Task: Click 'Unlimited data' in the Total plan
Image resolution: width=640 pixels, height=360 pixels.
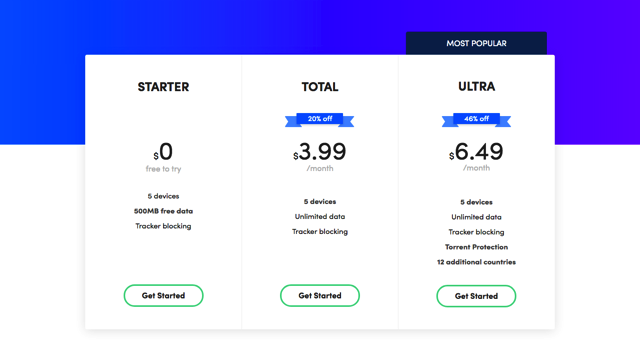Action: click(x=320, y=217)
